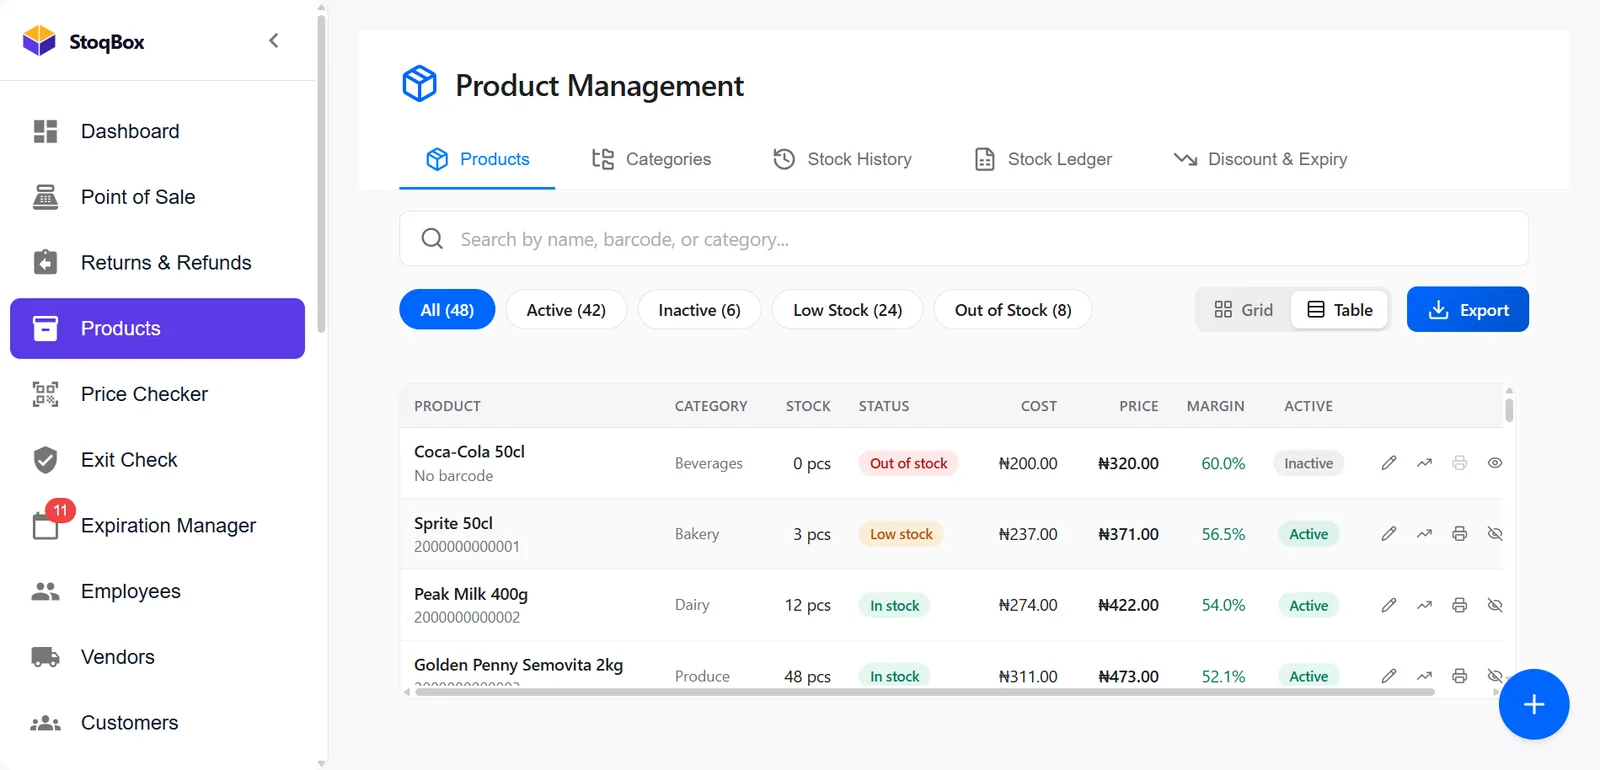Click the Product Management box icon
The height and width of the screenshot is (770, 1600).
[x=420, y=84]
